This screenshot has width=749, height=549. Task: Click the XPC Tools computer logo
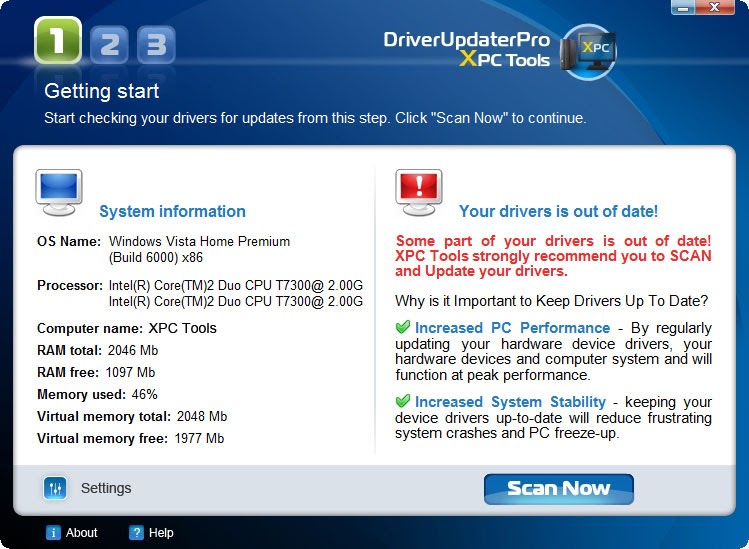click(588, 52)
